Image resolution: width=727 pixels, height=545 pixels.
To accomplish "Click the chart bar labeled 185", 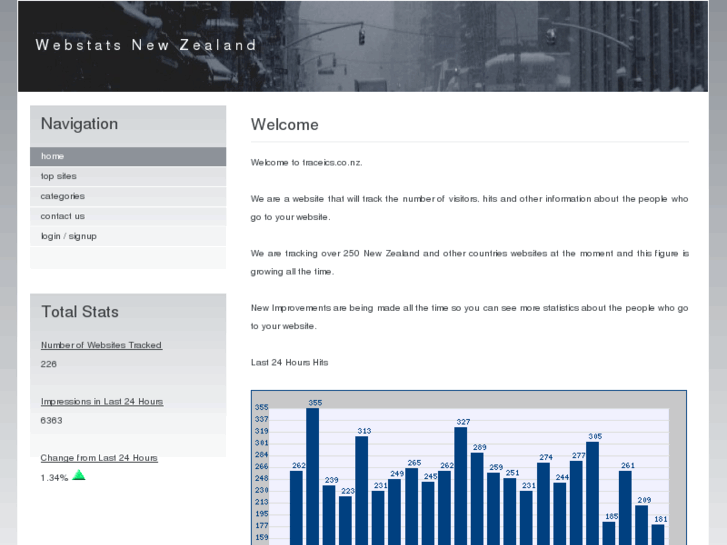I will [609, 533].
